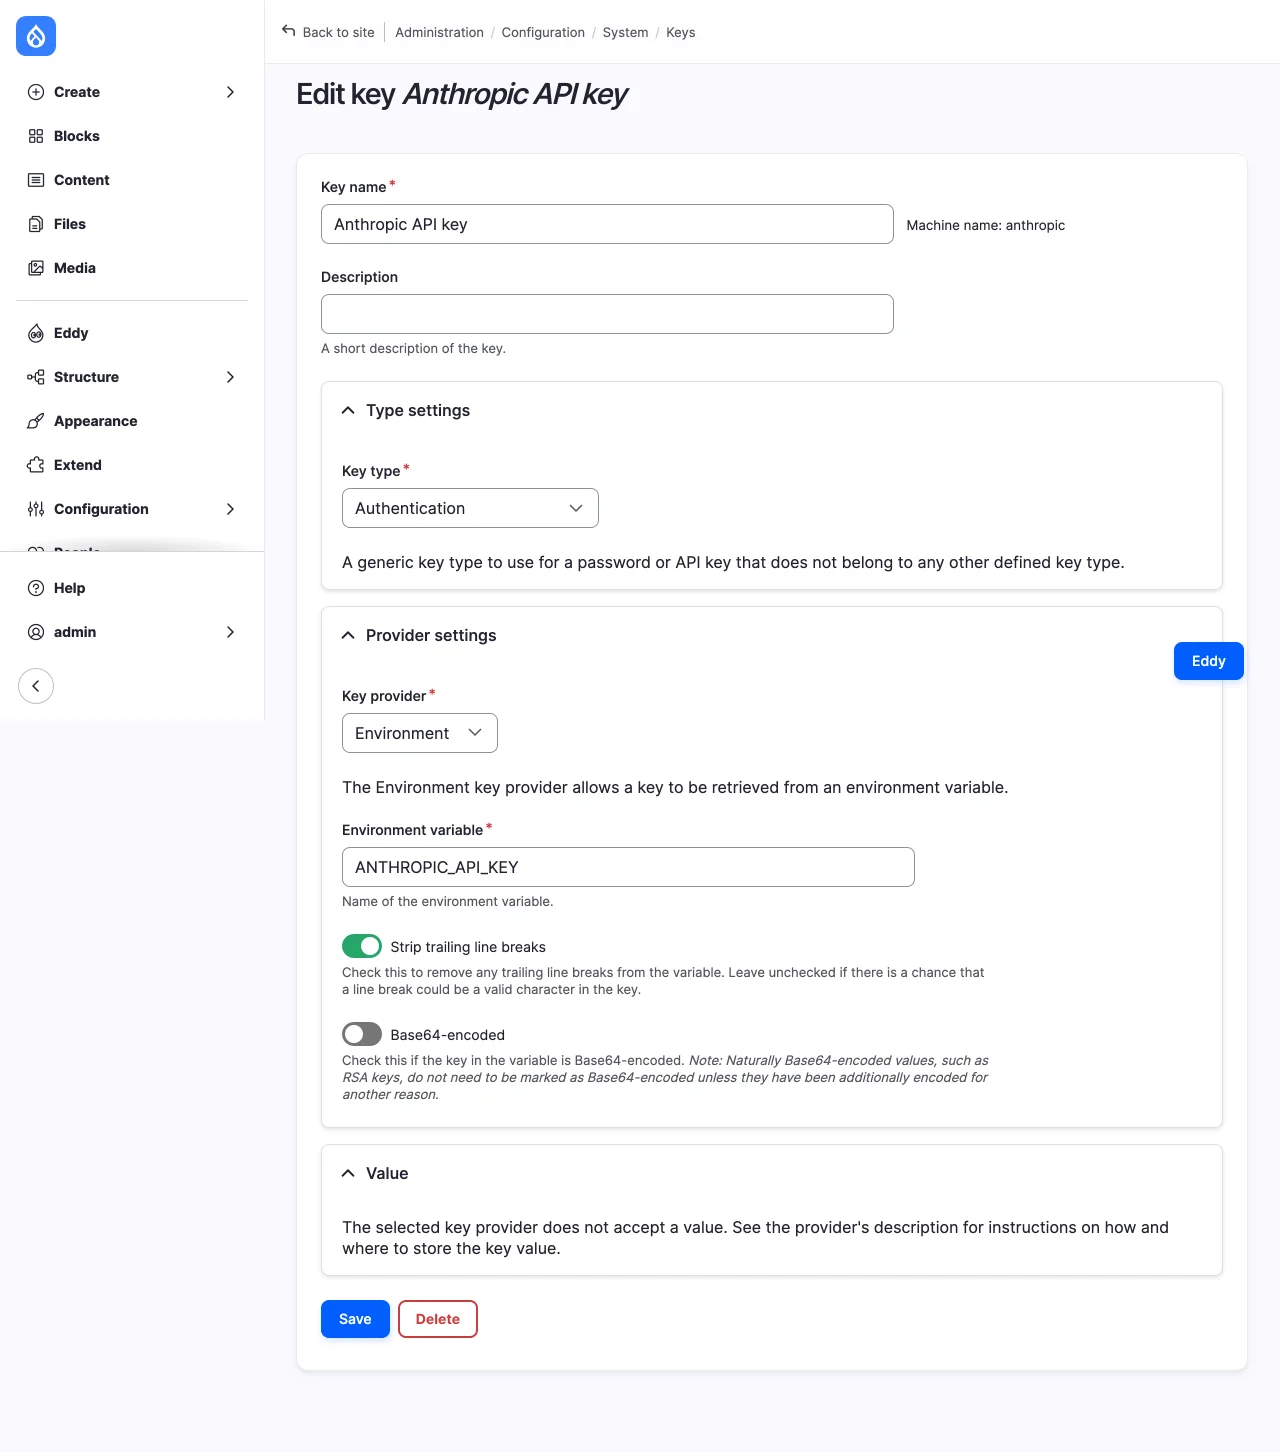Click the Help question mark icon
The width and height of the screenshot is (1280, 1452).
click(36, 588)
